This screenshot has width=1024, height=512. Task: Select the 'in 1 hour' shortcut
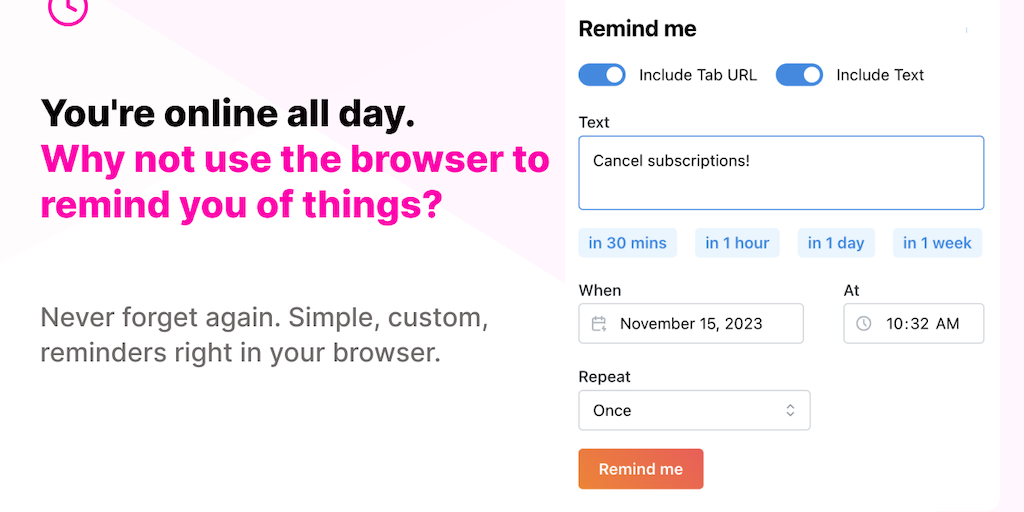pos(737,243)
